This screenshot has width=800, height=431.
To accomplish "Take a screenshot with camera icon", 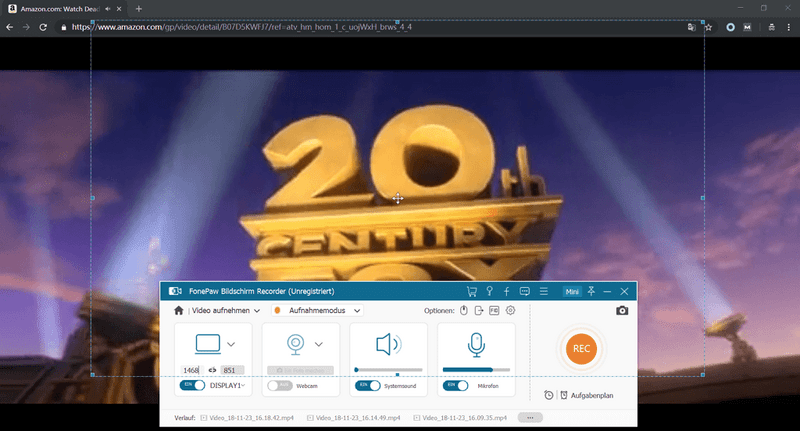I will click(622, 311).
